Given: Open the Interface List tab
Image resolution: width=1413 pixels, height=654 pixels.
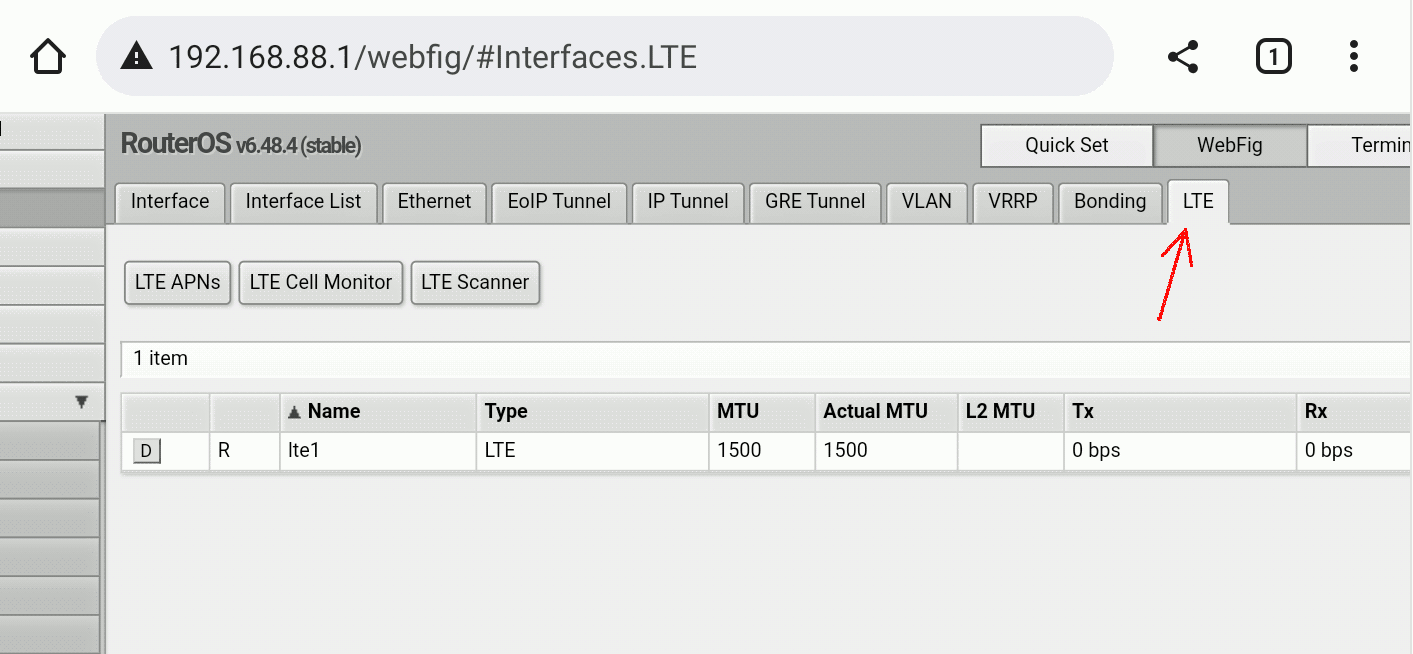Looking at the screenshot, I should (303, 202).
